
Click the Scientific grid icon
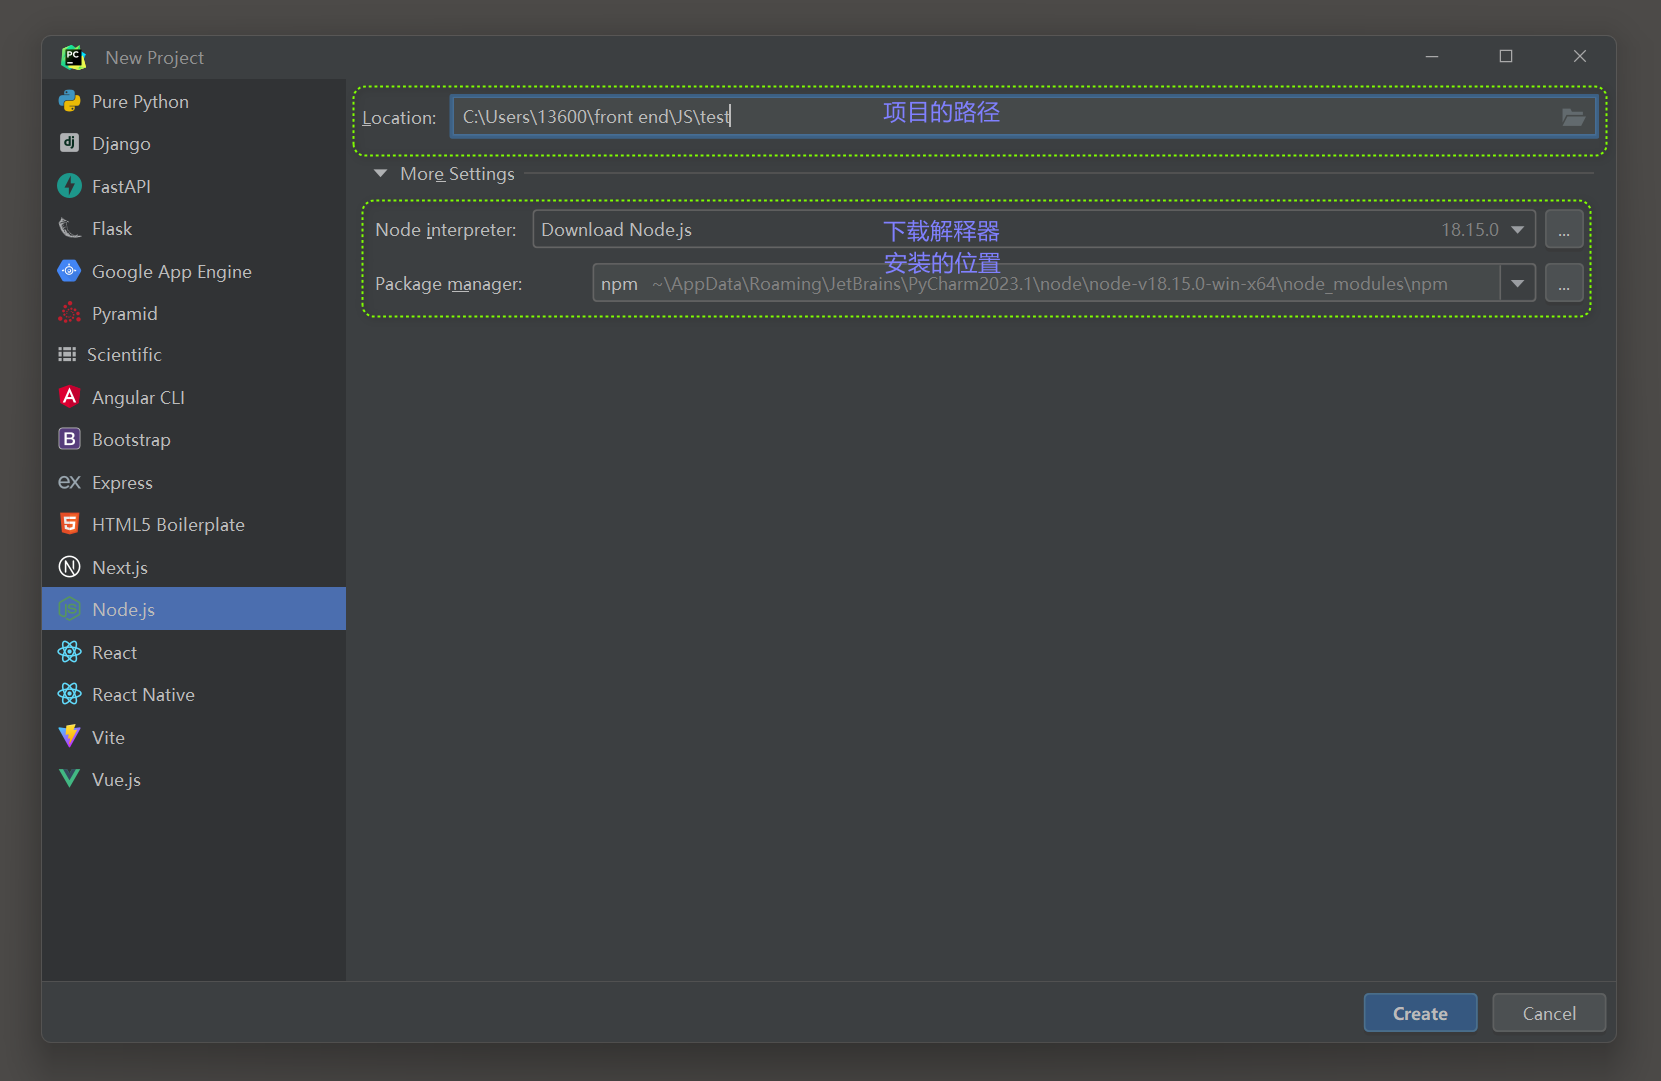67,354
